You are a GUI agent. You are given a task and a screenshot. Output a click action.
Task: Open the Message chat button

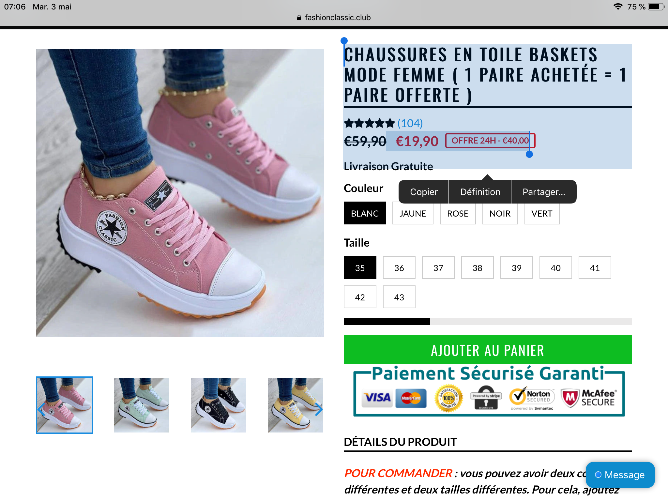point(620,475)
